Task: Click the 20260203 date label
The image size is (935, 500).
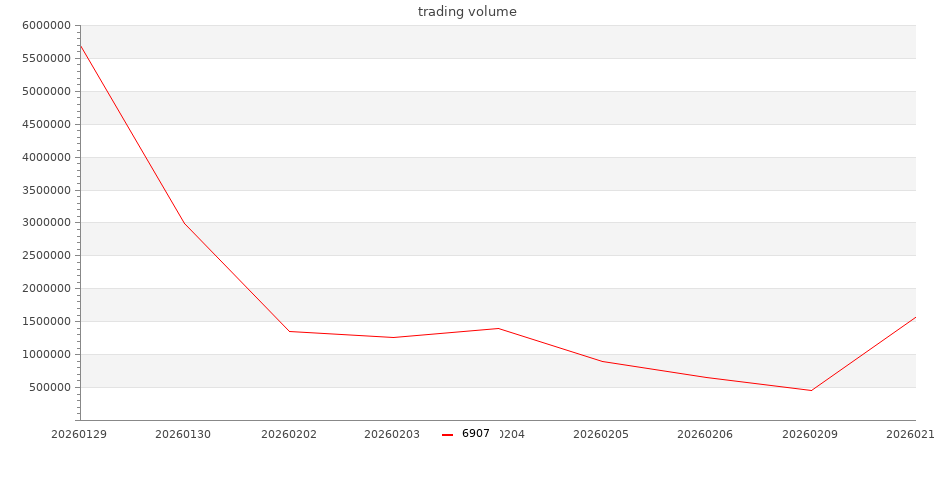Action: pos(392,434)
